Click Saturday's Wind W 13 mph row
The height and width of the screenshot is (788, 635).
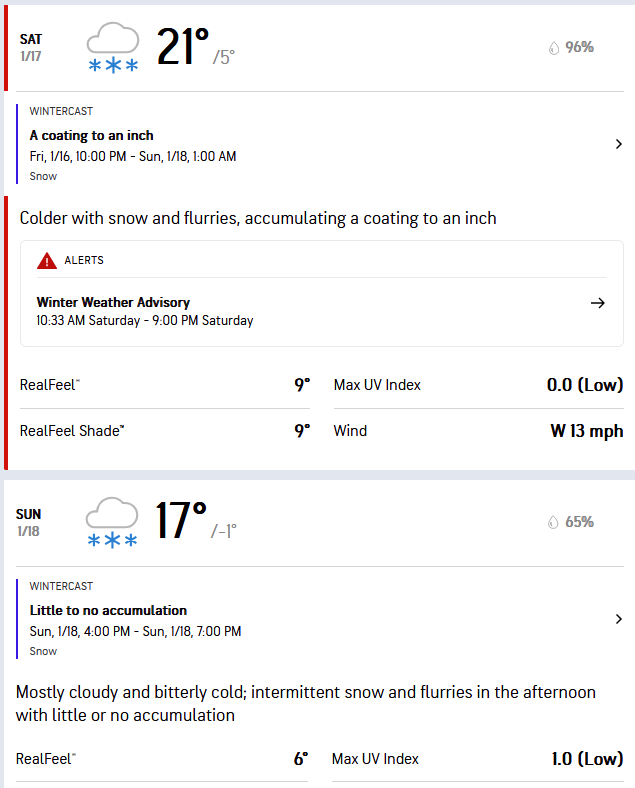click(x=478, y=431)
